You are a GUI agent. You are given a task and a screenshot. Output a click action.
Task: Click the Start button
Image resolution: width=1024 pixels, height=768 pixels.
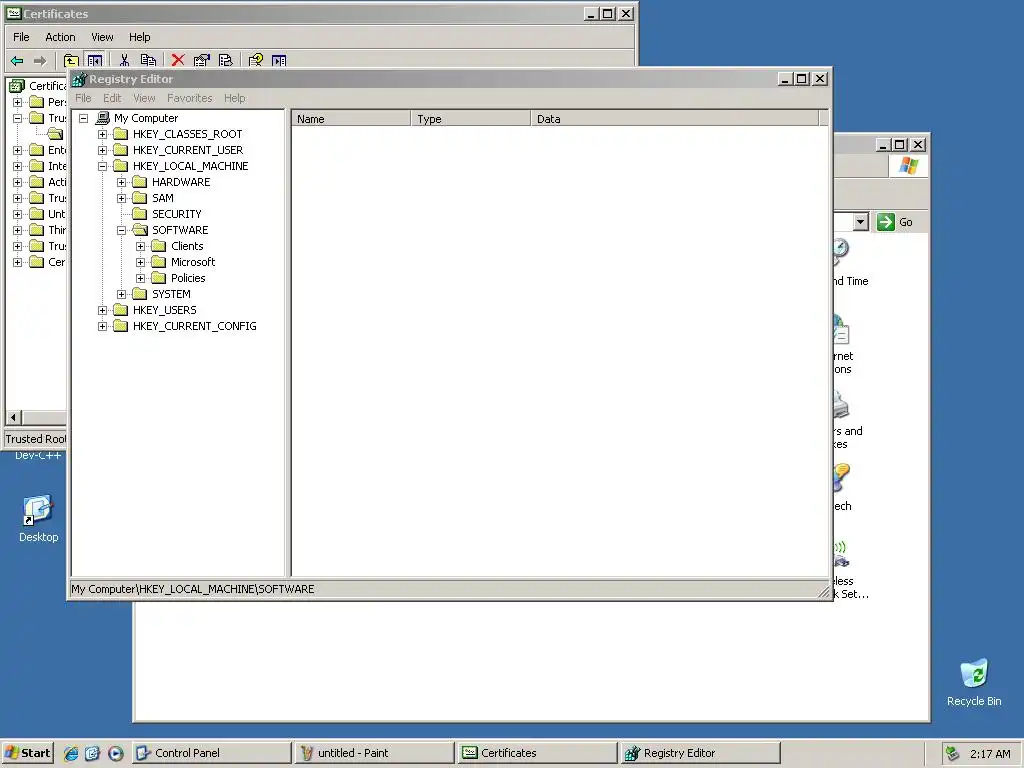(x=27, y=753)
